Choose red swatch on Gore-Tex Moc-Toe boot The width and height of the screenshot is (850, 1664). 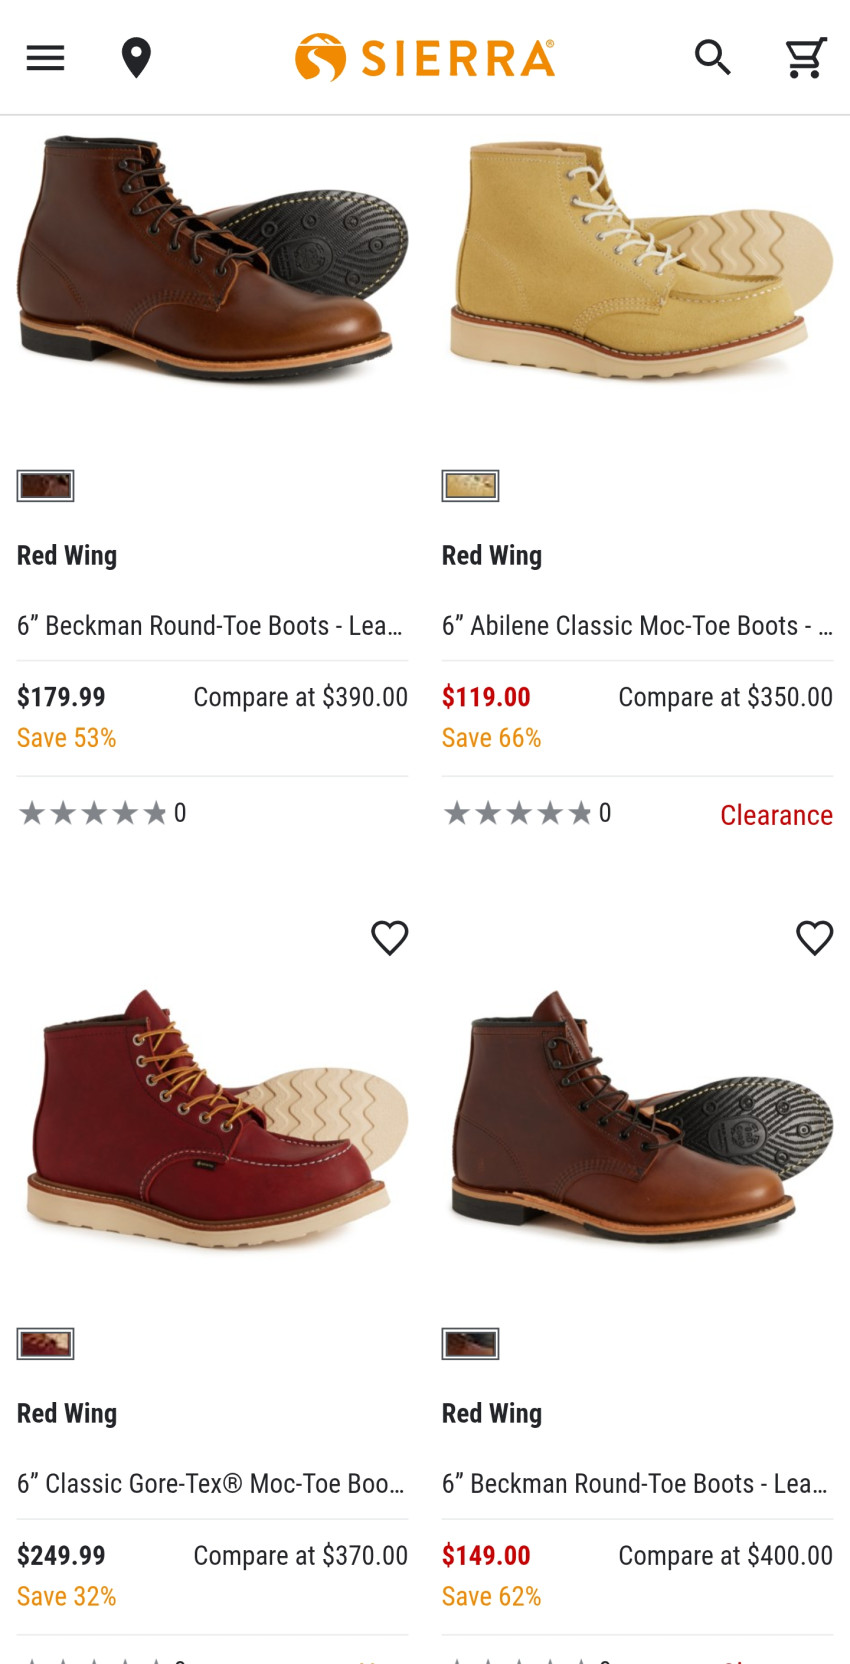pyautogui.click(x=45, y=1344)
